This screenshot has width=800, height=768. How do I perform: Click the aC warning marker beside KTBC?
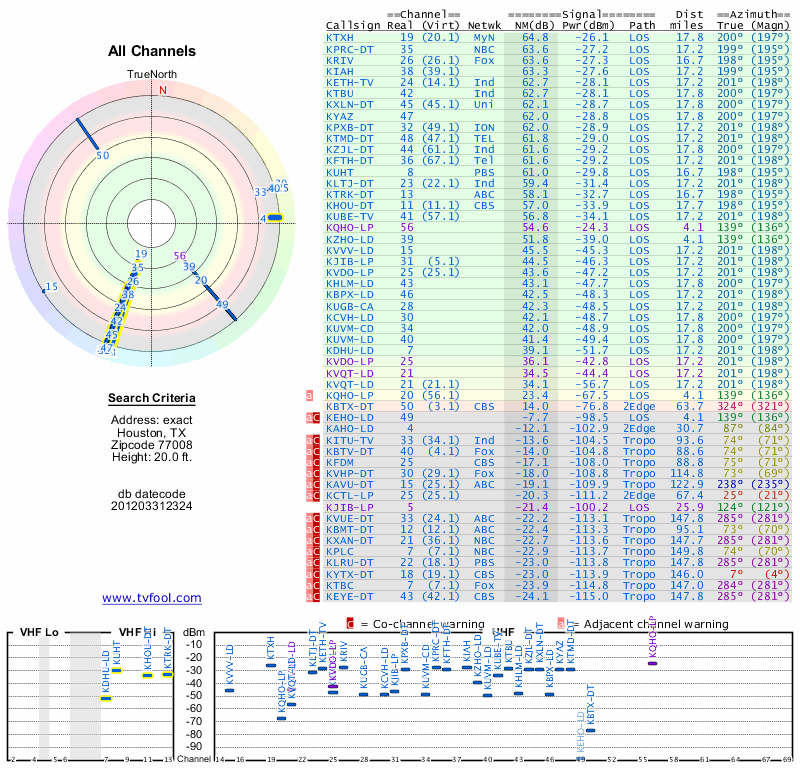coord(313,585)
